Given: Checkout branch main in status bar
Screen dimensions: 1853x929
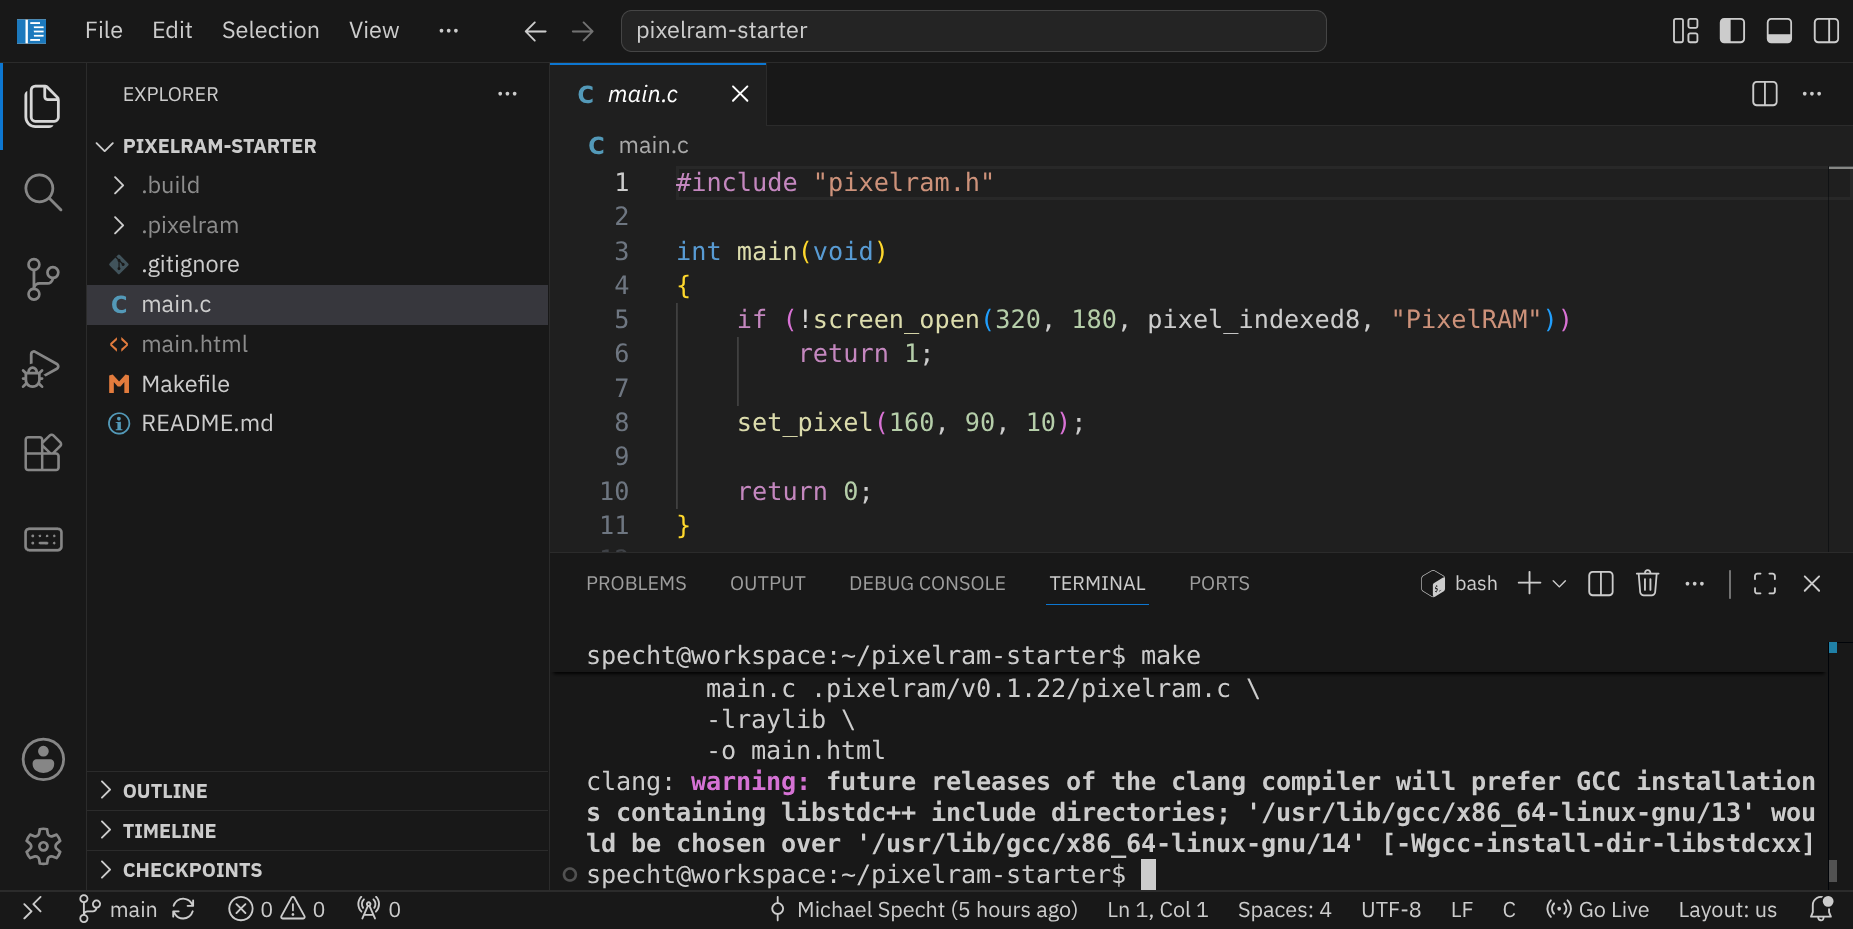Looking at the screenshot, I should click(x=118, y=909).
